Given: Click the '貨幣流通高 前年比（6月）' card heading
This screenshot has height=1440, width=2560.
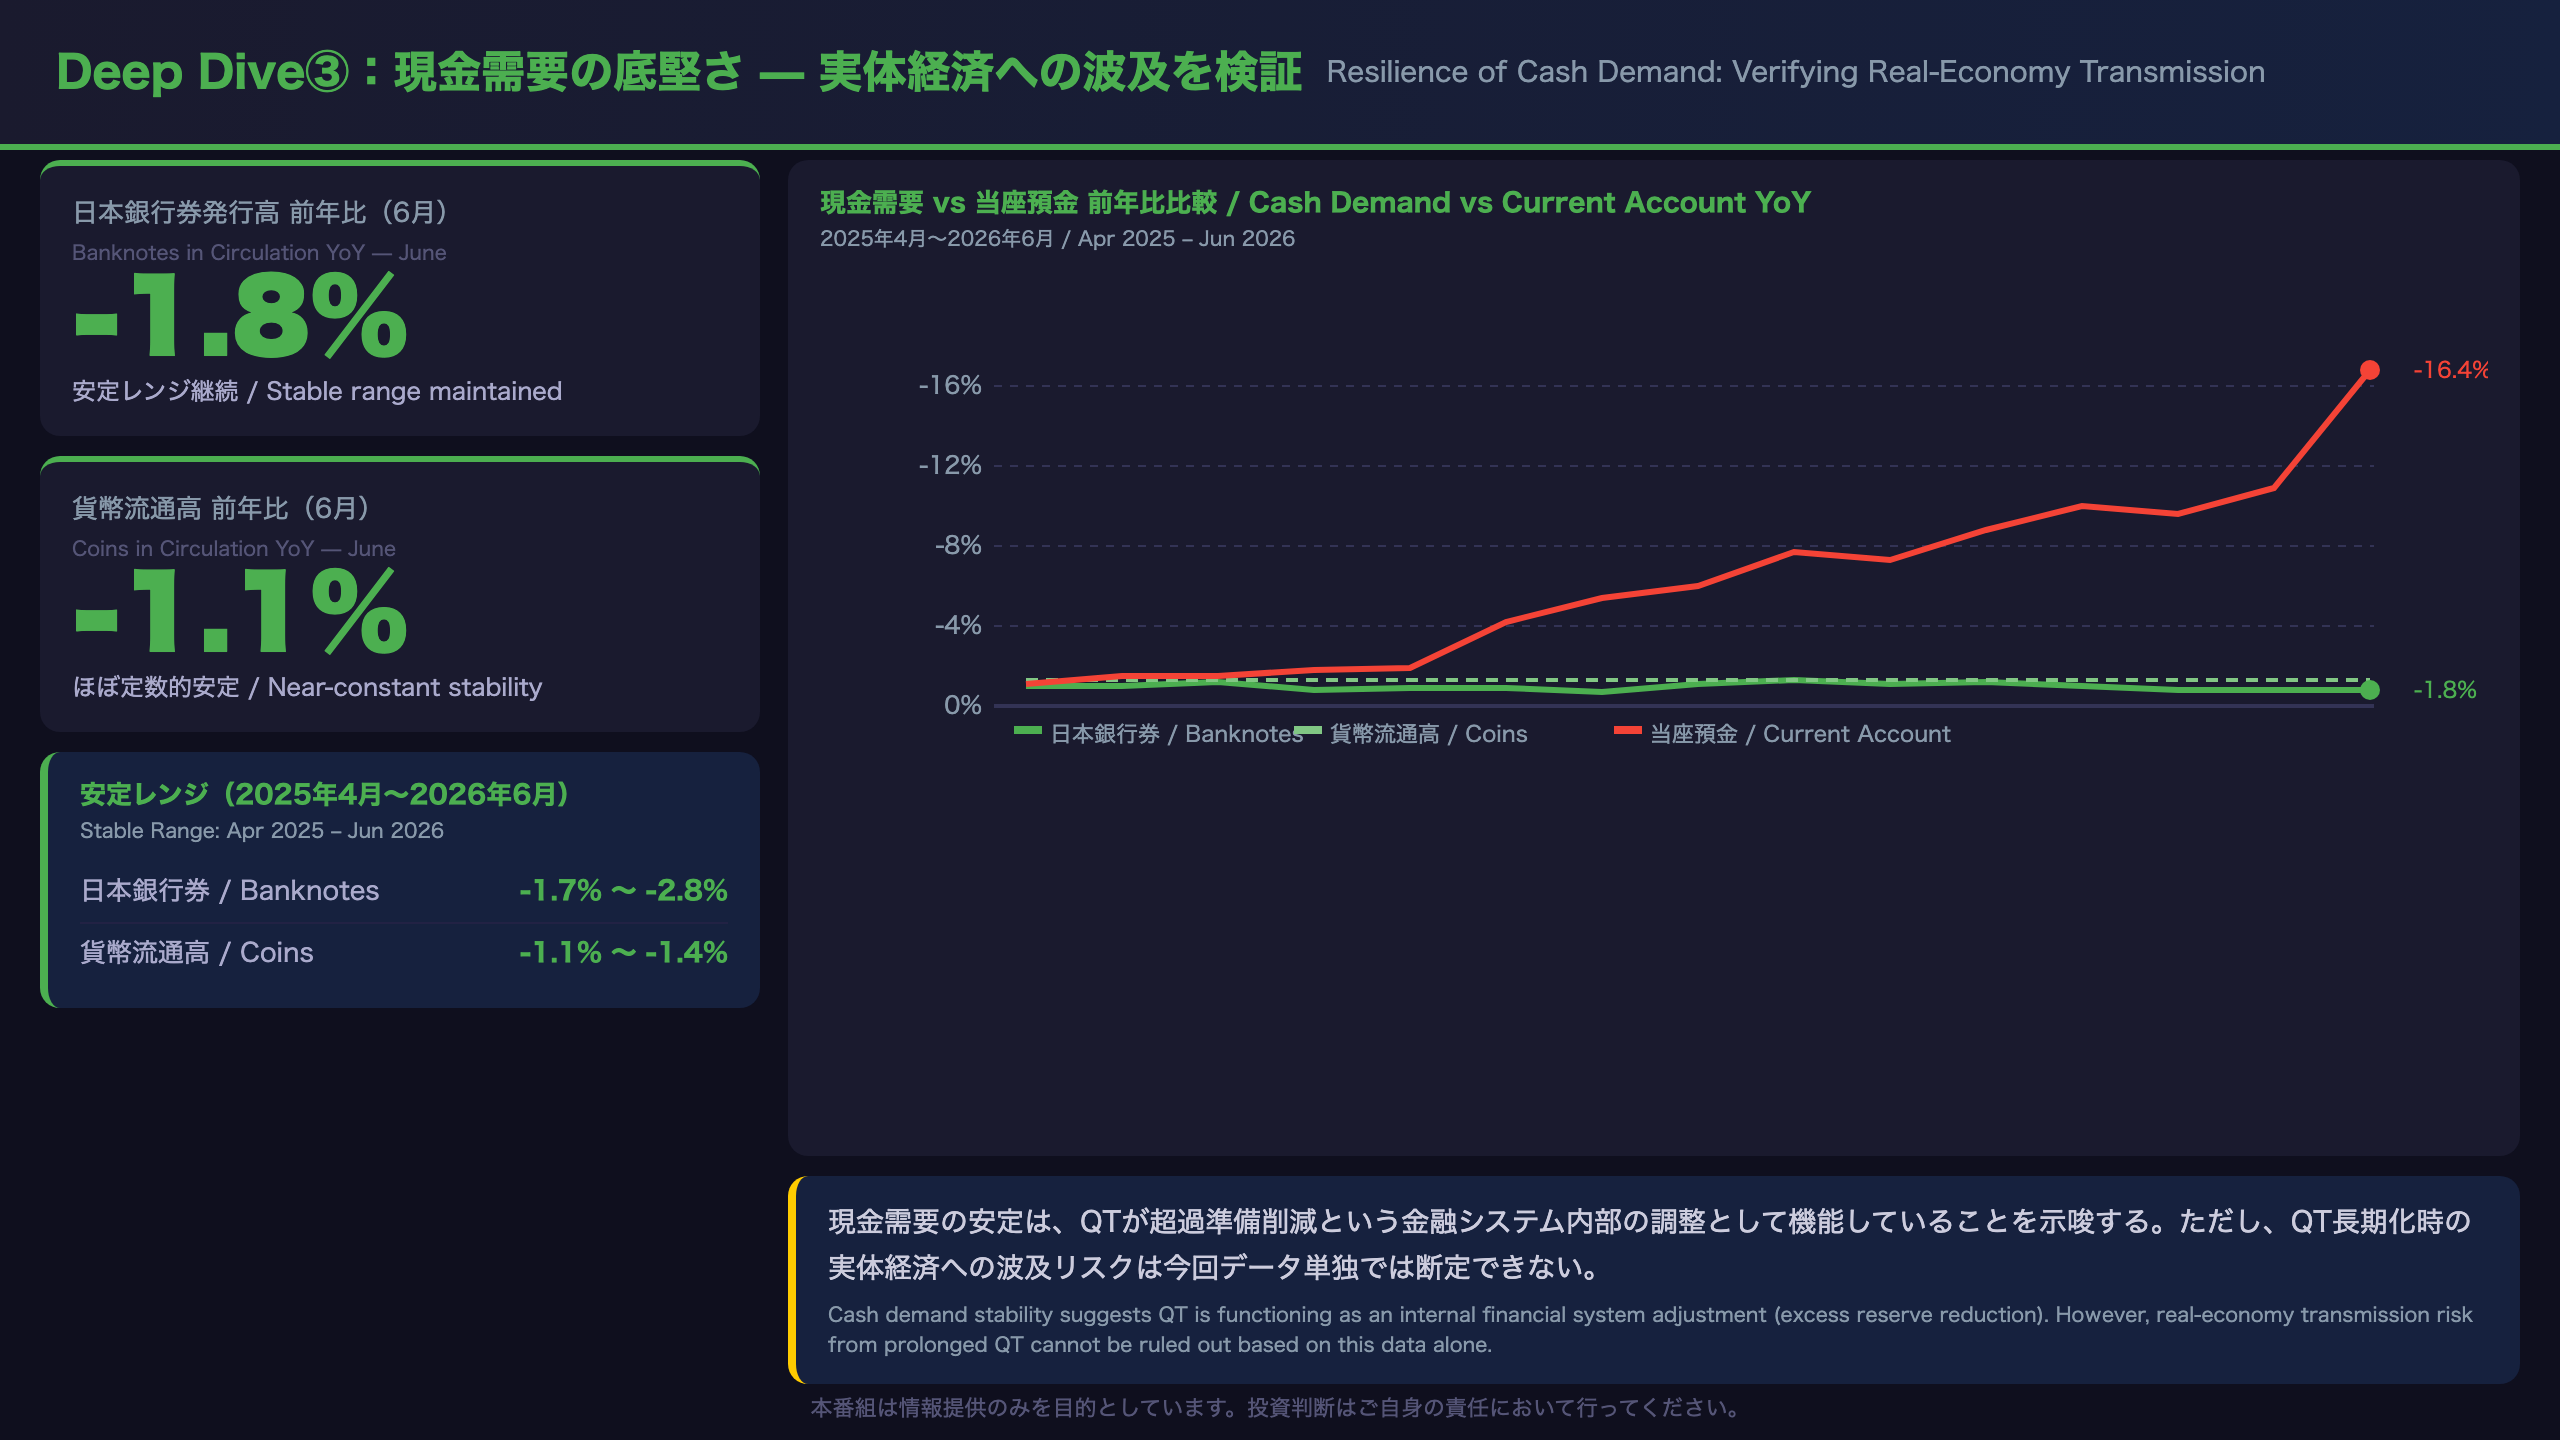Looking at the screenshot, I should coord(221,508).
